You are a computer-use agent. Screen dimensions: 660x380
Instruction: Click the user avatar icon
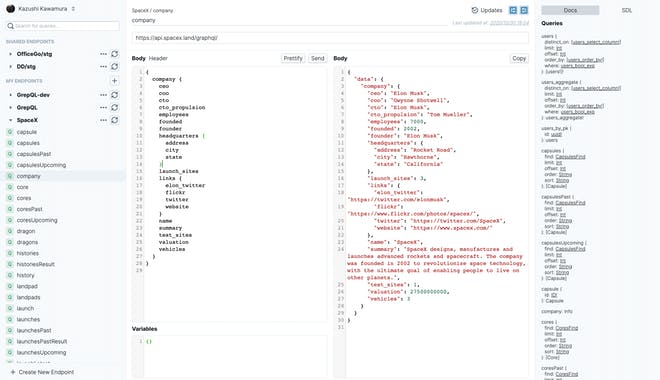point(11,8)
